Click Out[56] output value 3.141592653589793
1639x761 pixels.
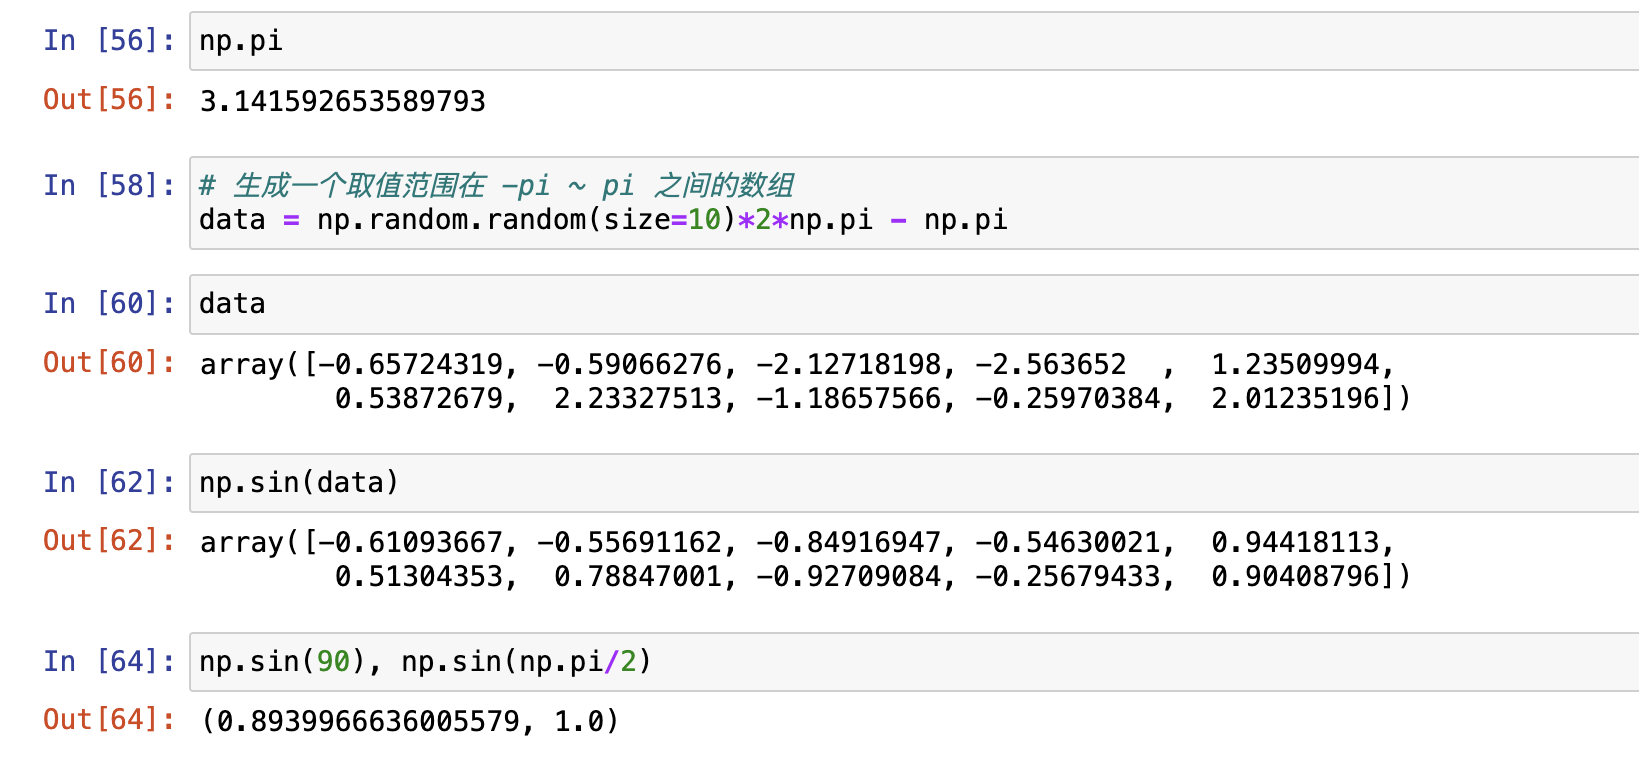[x=342, y=101]
